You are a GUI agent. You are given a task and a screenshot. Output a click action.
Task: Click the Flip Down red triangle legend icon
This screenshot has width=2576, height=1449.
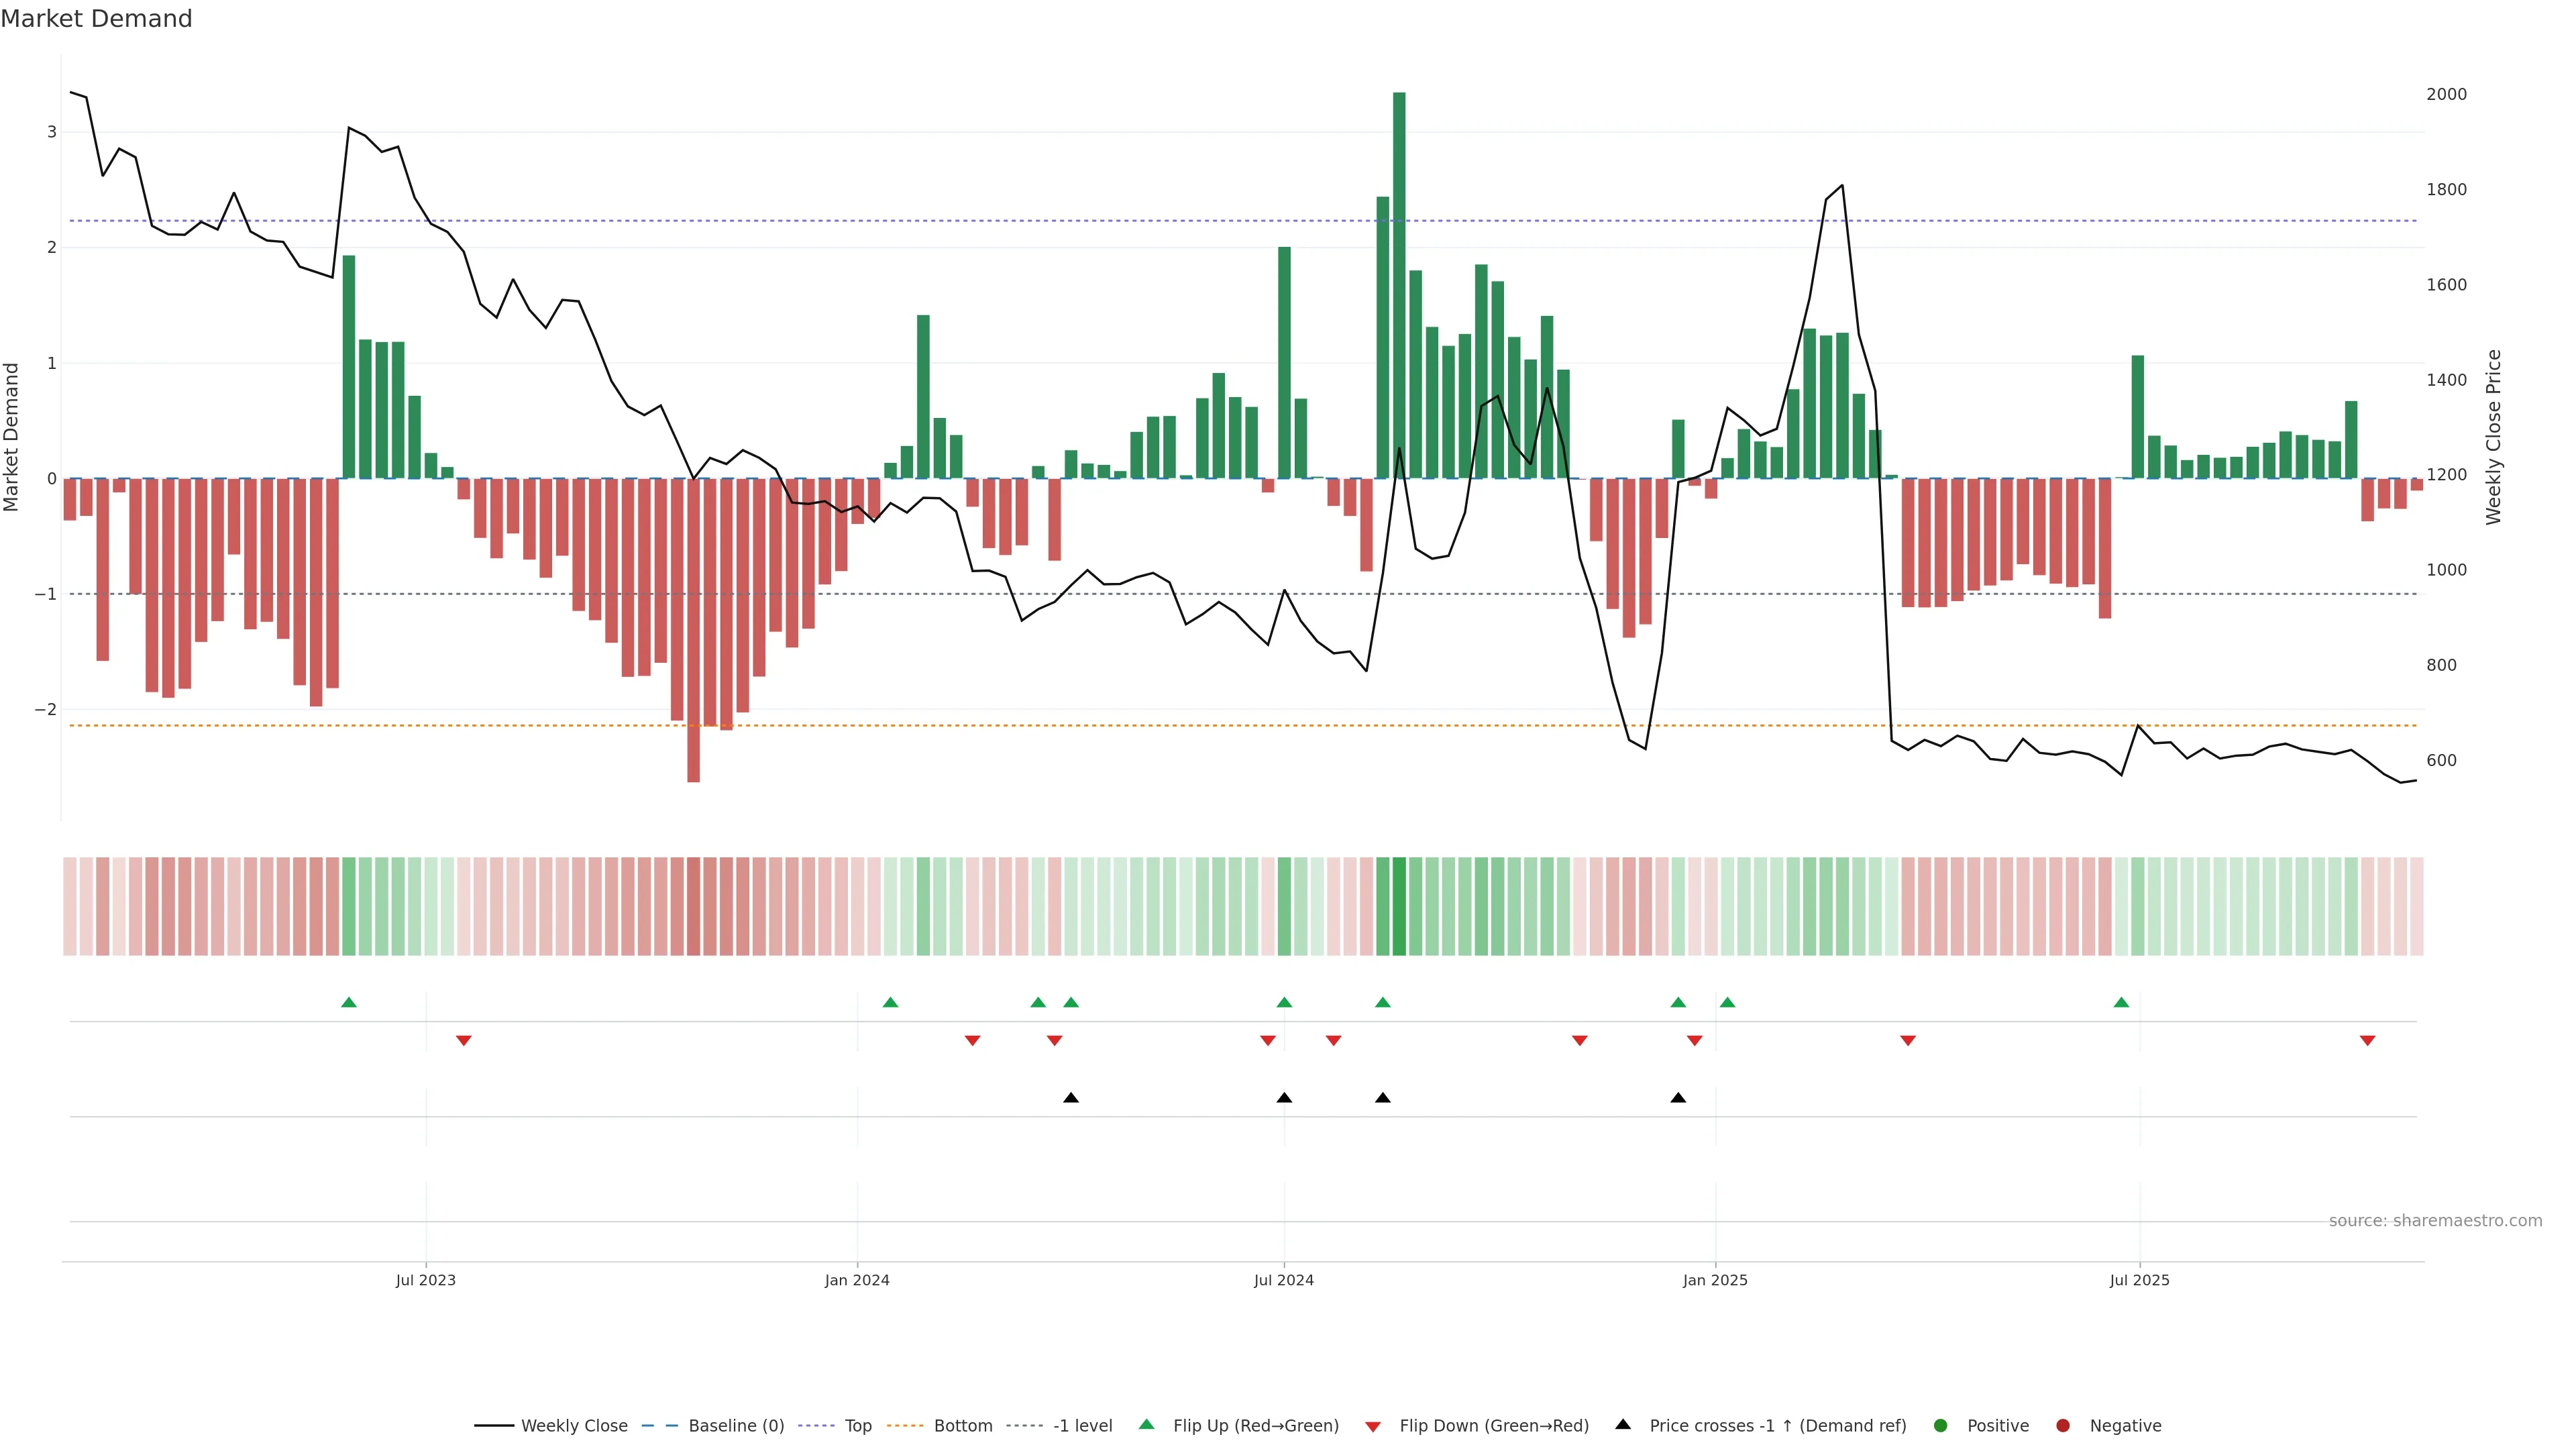coord(1373,1426)
